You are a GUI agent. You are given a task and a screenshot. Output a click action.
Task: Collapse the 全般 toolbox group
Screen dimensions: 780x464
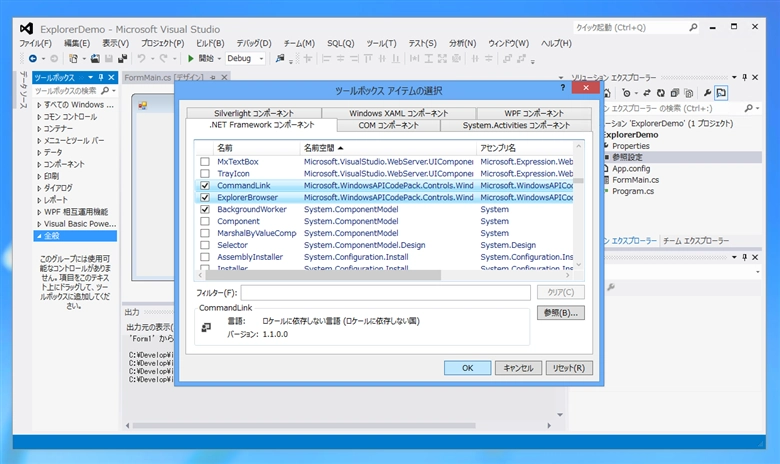[39, 236]
